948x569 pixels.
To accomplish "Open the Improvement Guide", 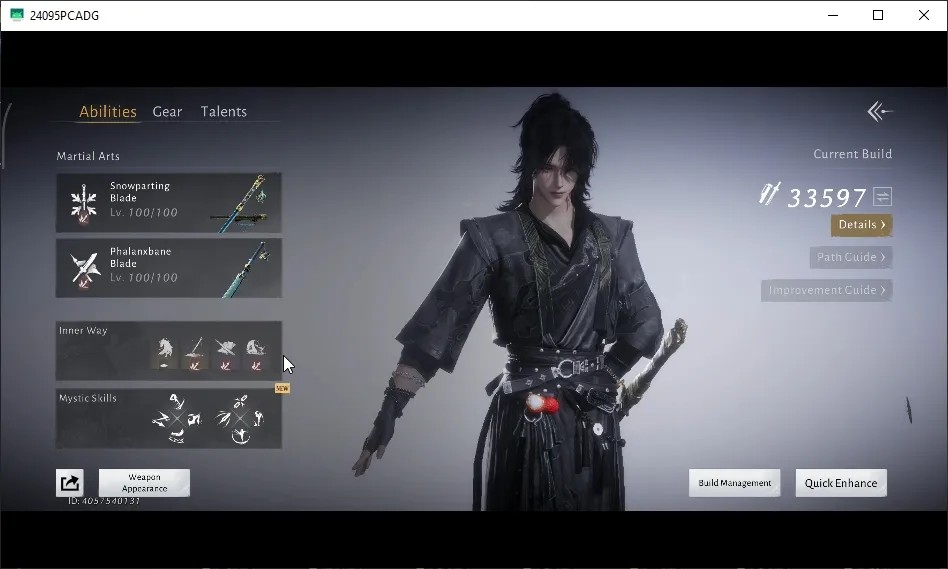I will (826, 290).
